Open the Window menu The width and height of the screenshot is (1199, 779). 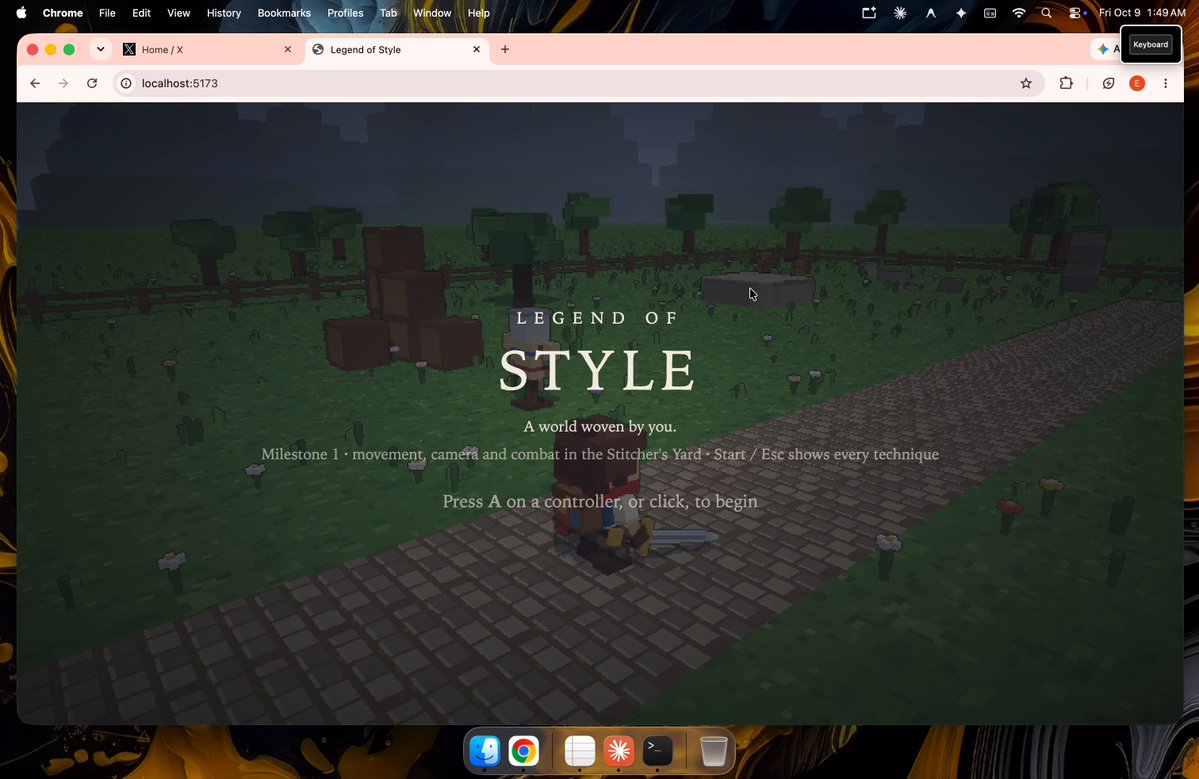[432, 13]
